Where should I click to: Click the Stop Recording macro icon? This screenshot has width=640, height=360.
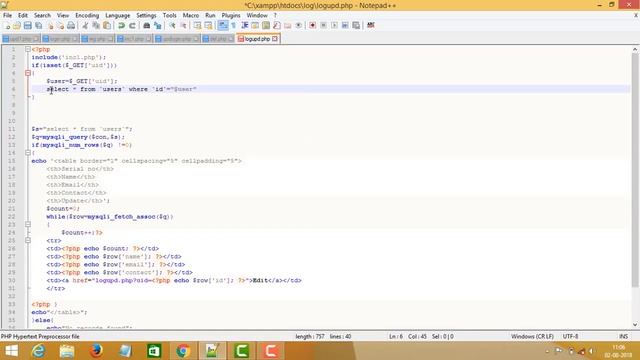tap(323, 25)
